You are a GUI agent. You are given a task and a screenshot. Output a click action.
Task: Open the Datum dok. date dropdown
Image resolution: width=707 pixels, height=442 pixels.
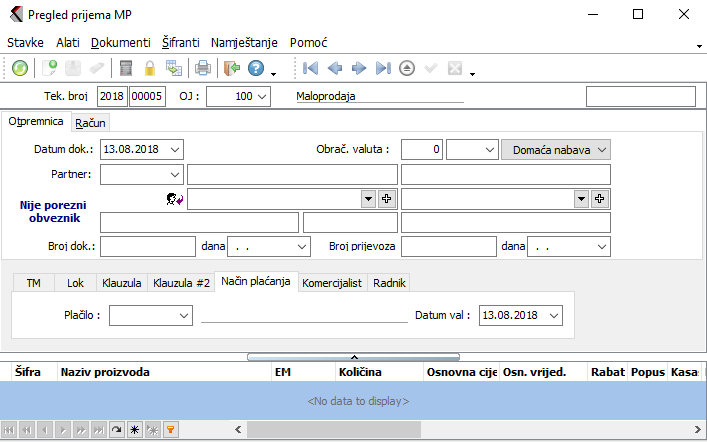(175, 149)
